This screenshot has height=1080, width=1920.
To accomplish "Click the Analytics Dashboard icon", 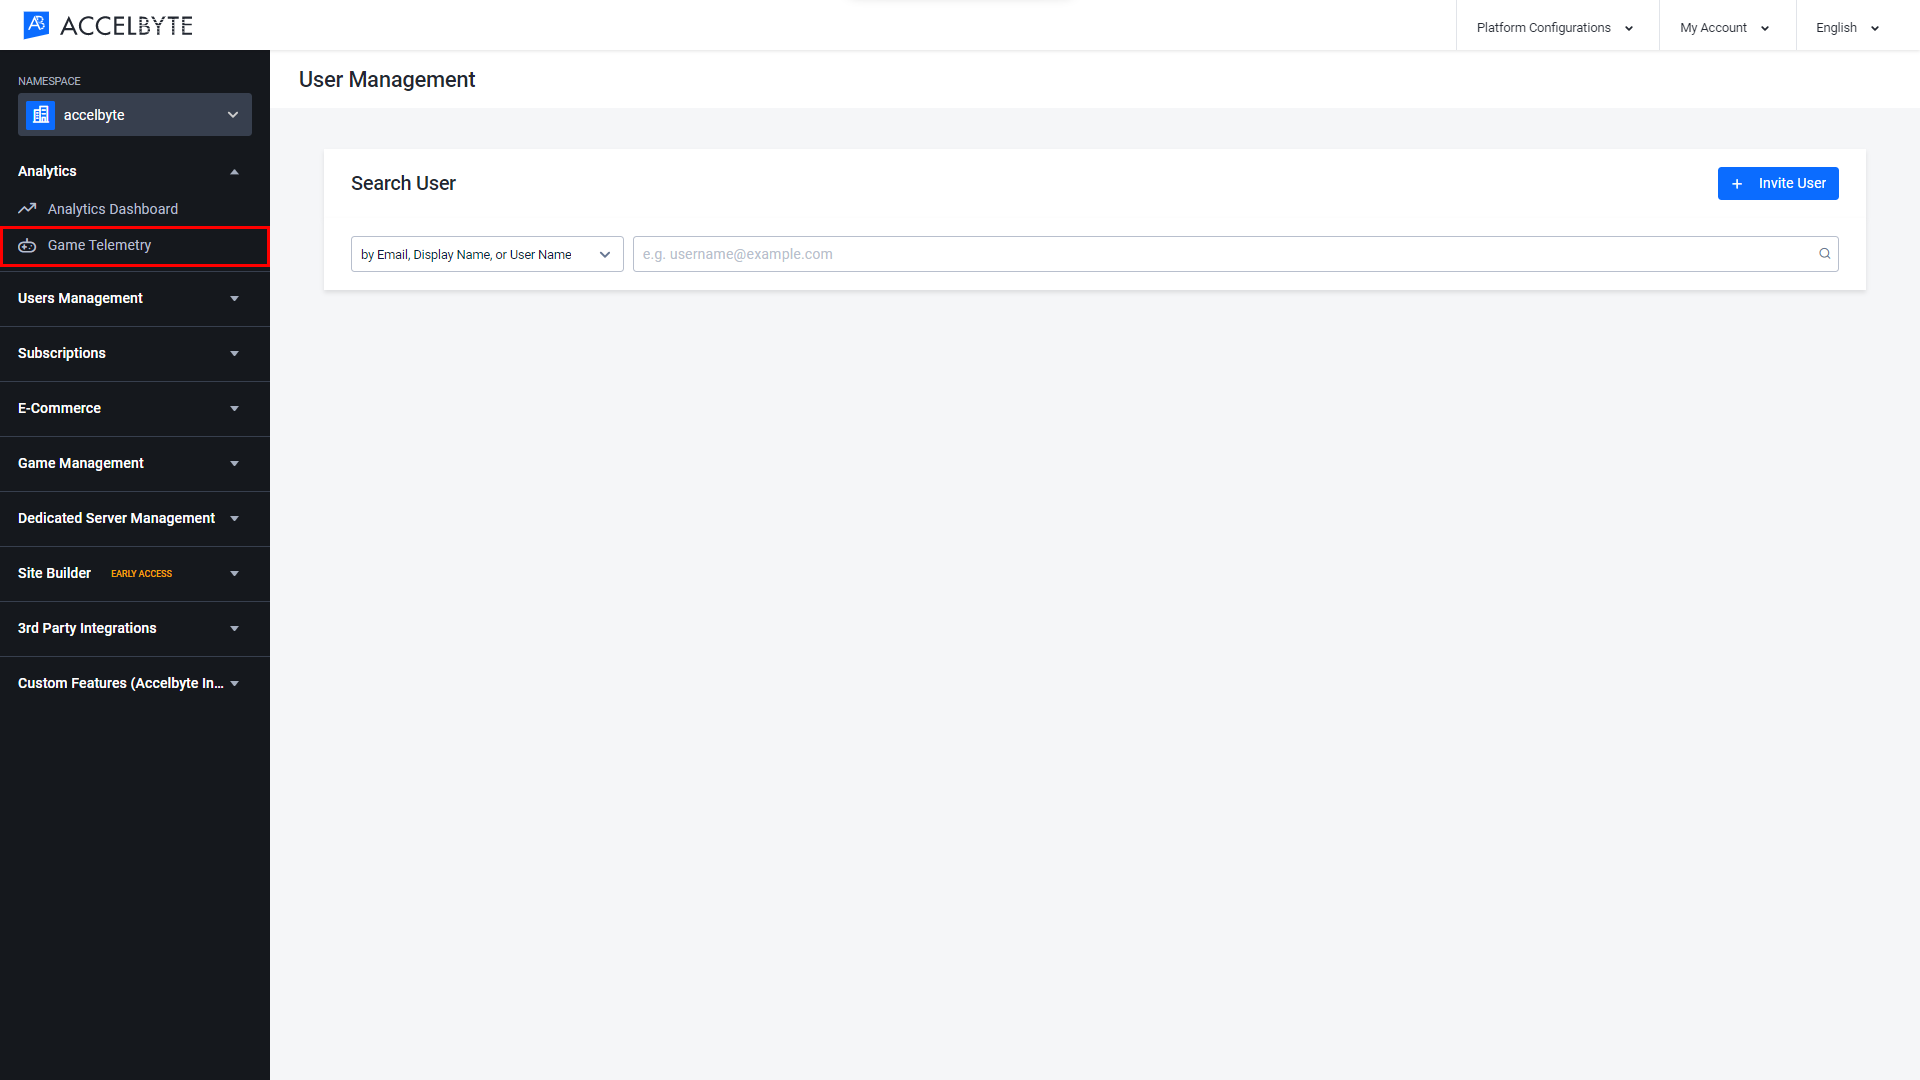I will (28, 208).
